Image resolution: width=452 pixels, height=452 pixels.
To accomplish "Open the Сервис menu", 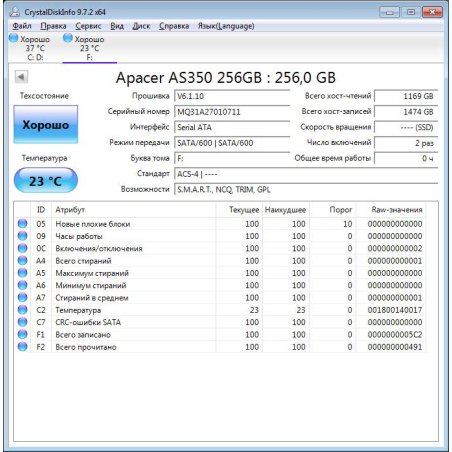I will 88,26.
